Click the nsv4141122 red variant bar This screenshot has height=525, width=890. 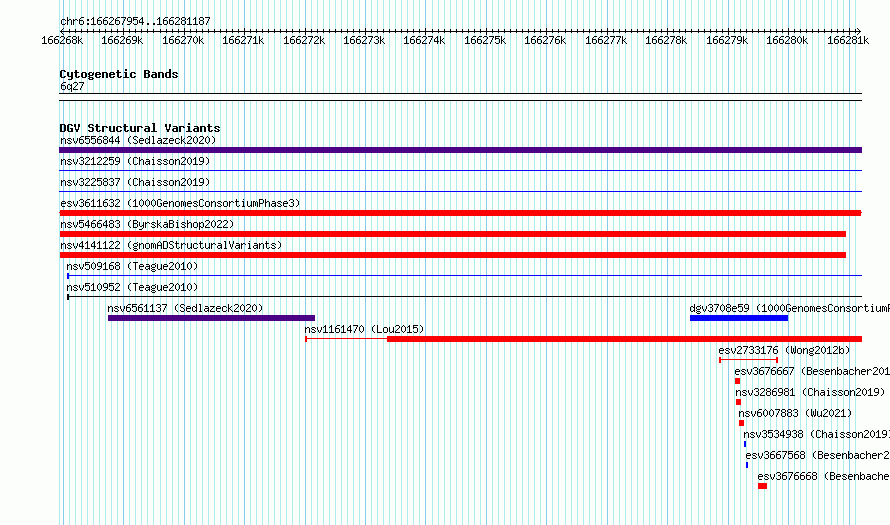pyautogui.click(x=453, y=255)
